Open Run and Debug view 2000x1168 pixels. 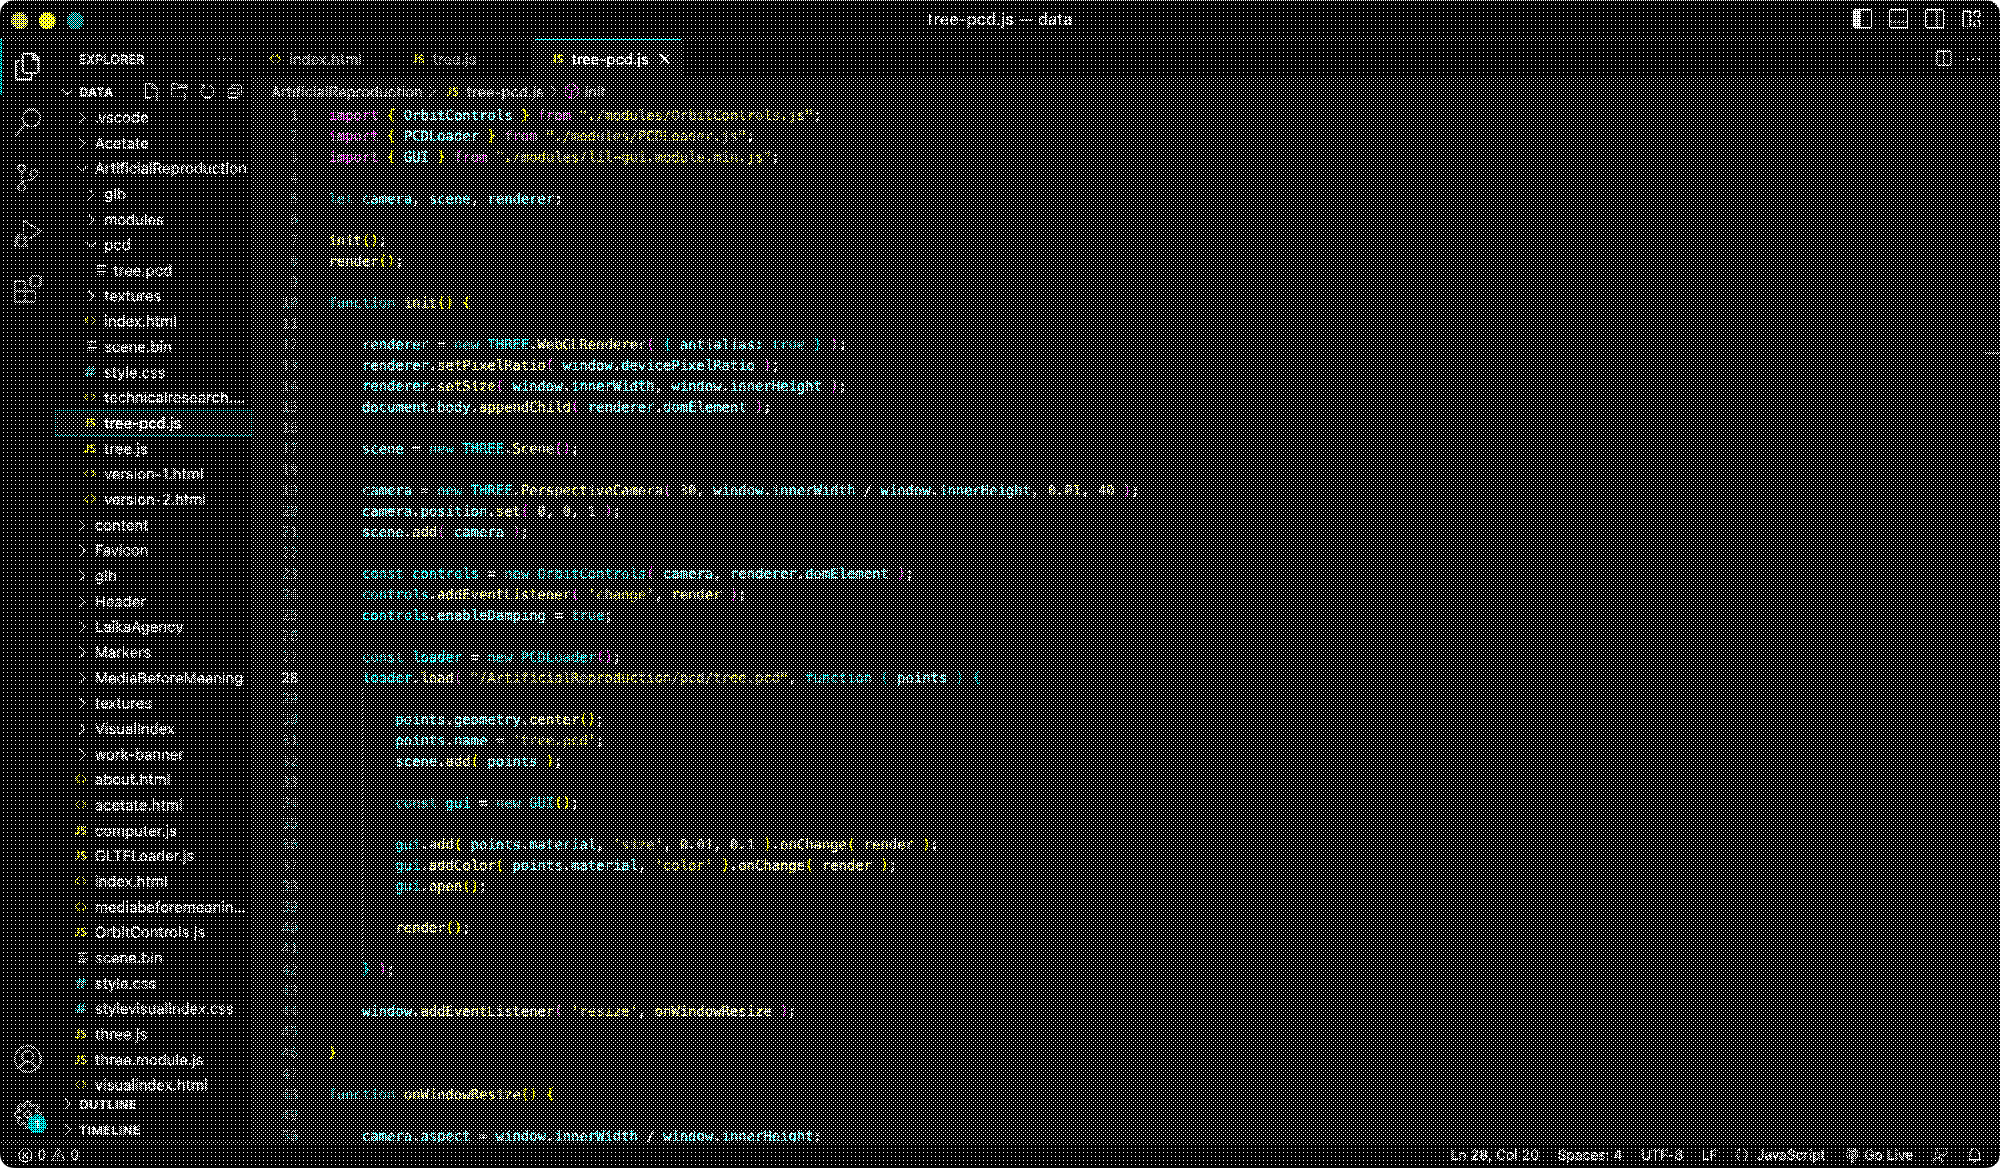(x=28, y=234)
